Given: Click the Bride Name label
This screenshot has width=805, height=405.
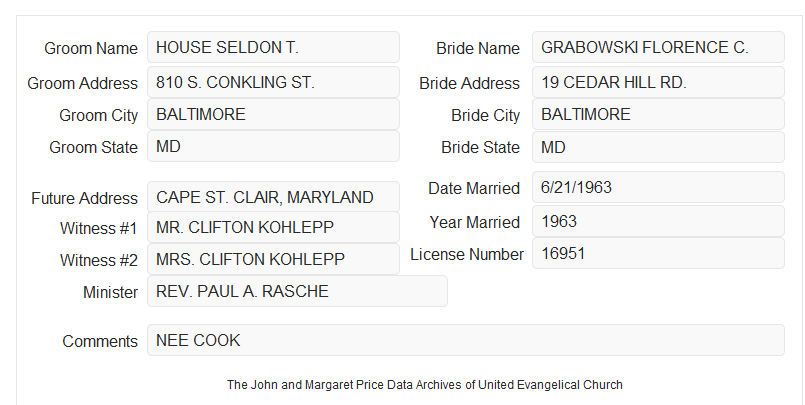Looking at the screenshot, I should pos(477,48).
